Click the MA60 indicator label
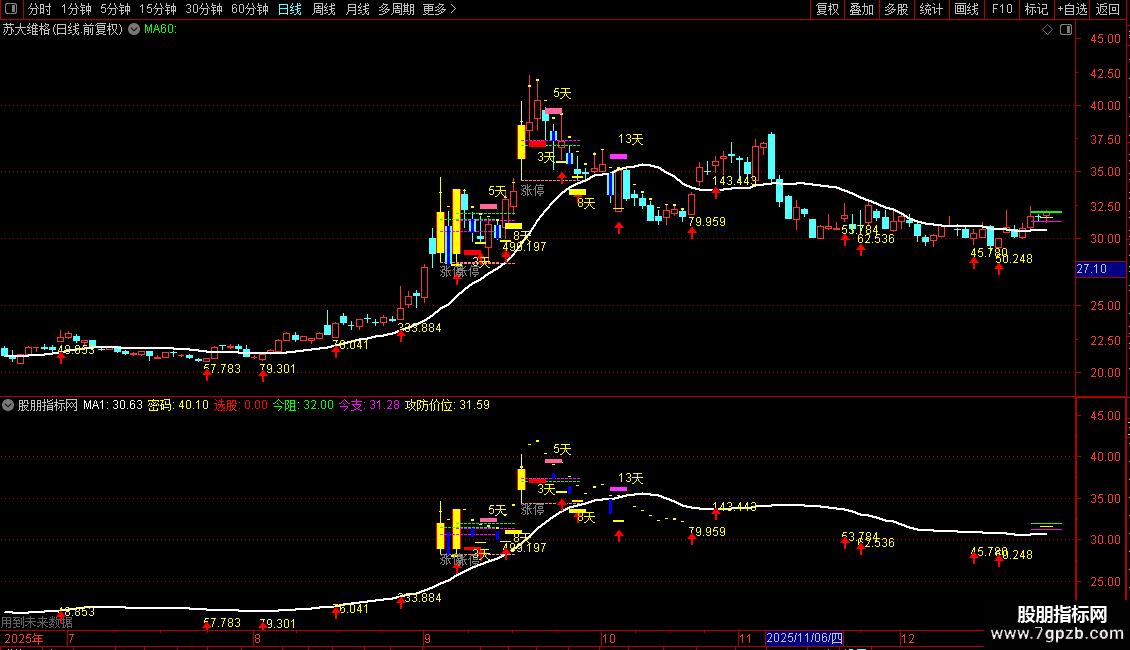Screen dimensions: 1130x650 (160, 30)
